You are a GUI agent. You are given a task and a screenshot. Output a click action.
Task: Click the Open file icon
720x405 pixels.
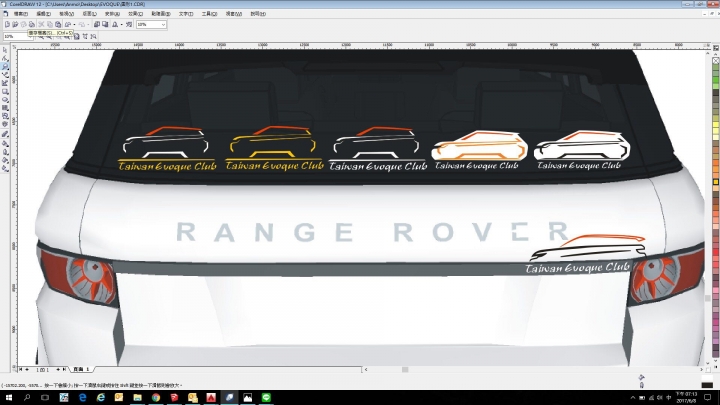click(x=15, y=24)
